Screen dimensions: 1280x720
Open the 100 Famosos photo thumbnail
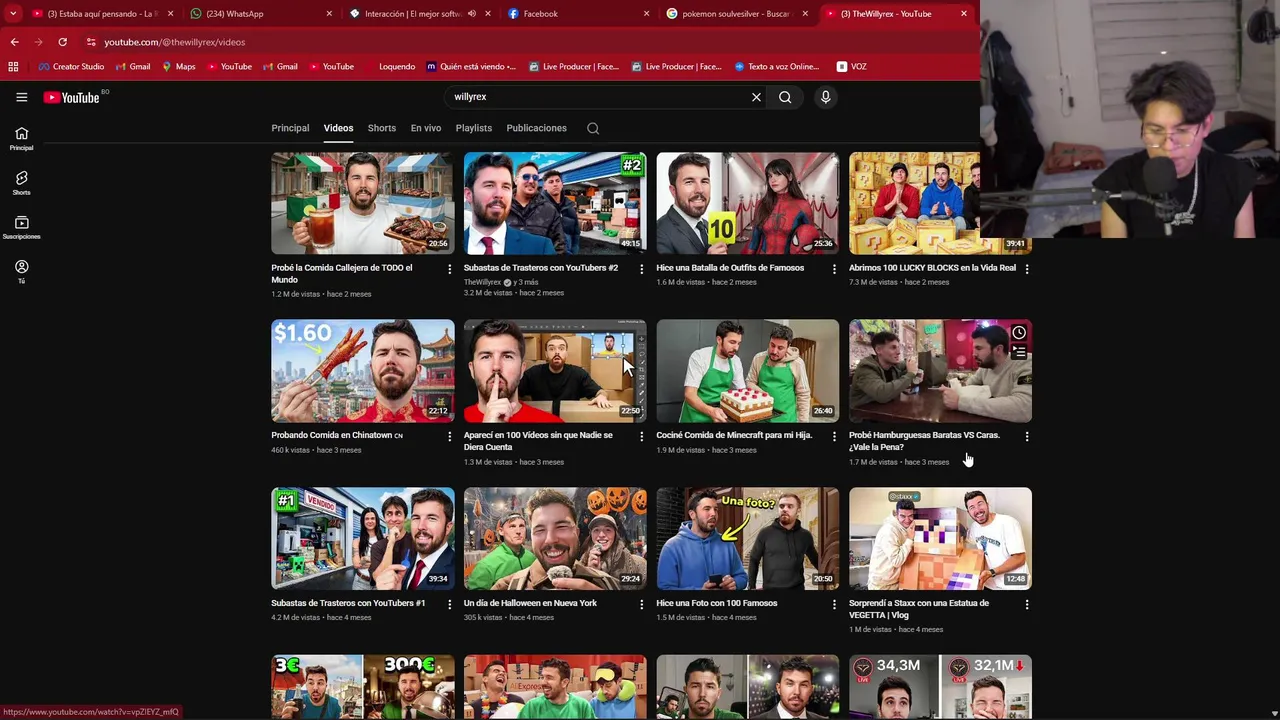pos(747,538)
